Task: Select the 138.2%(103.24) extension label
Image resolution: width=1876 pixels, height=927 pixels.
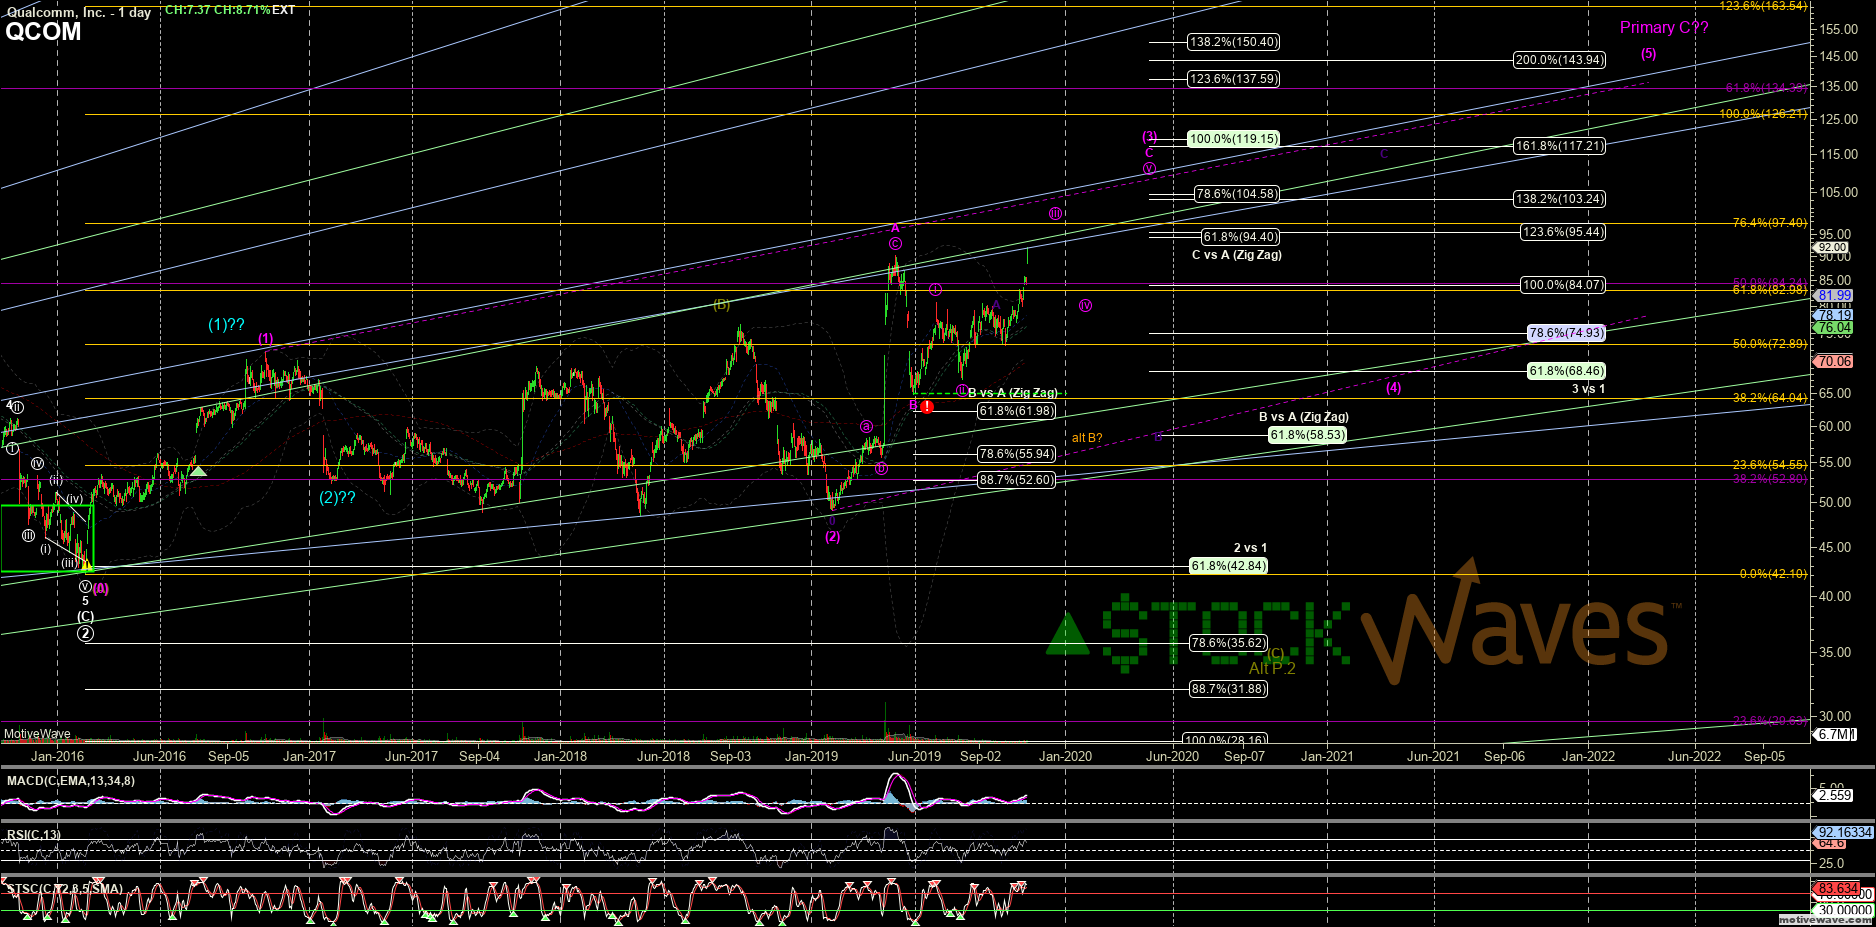Action: tap(1560, 199)
